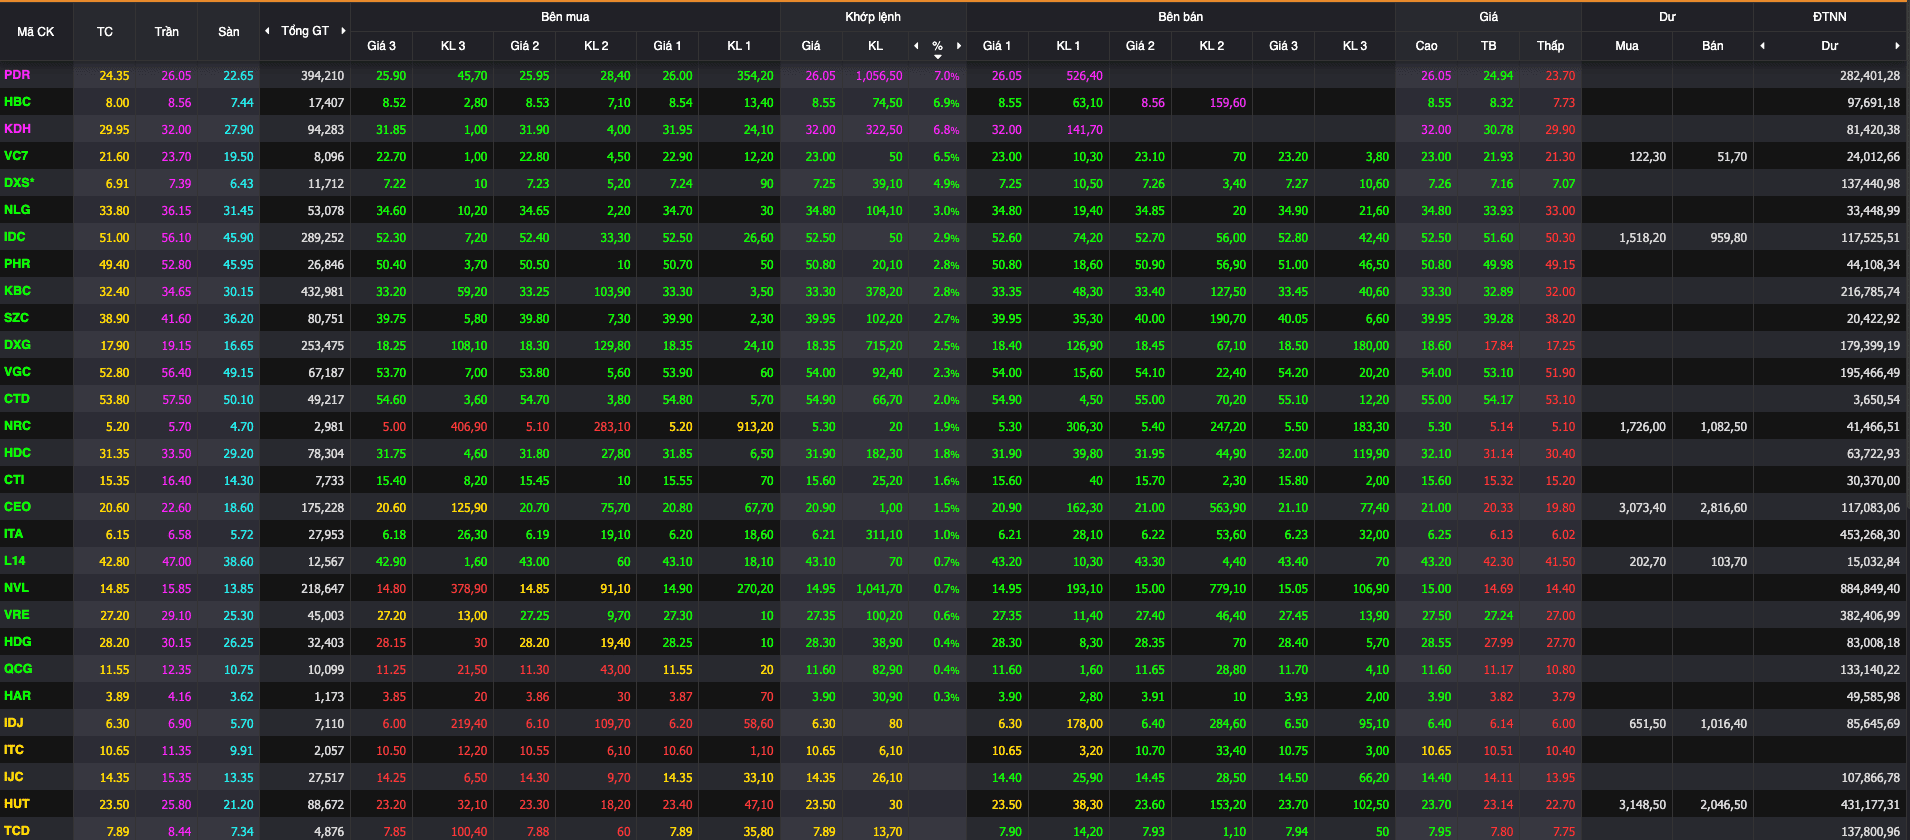This screenshot has width=1910, height=840.
Task: Click IDC Dư Mua value 1,518,20
Action: click(1642, 238)
